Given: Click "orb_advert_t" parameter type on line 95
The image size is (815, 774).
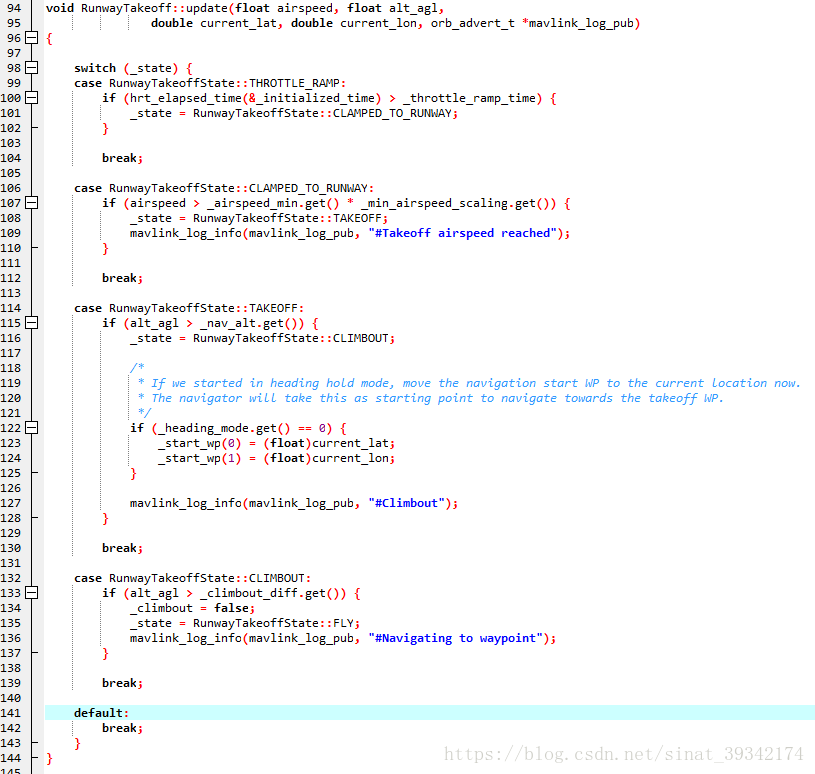Looking at the screenshot, I should coord(472,23).
